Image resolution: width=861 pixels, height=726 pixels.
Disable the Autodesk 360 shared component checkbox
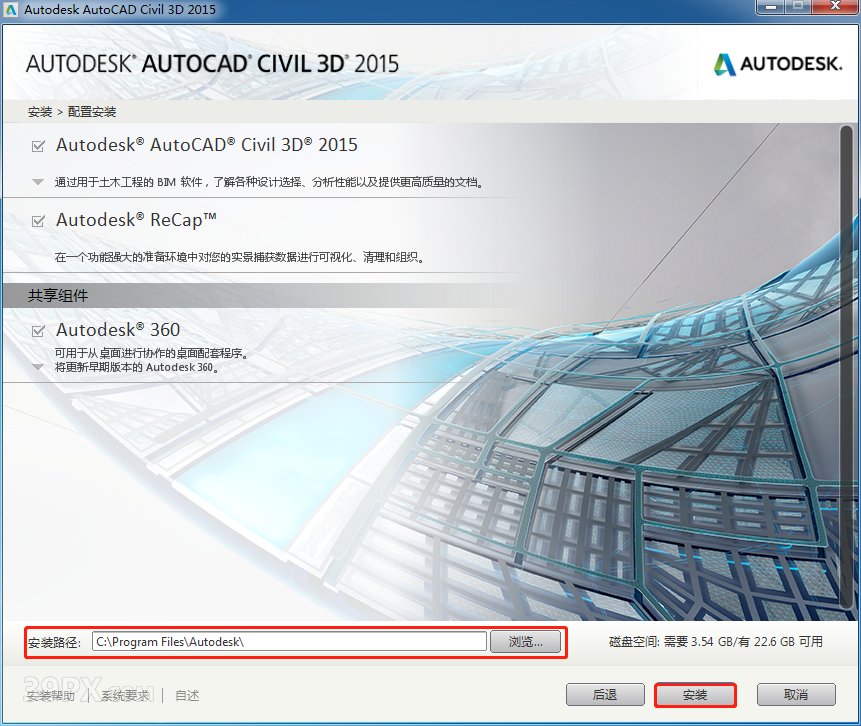point(37,331)
